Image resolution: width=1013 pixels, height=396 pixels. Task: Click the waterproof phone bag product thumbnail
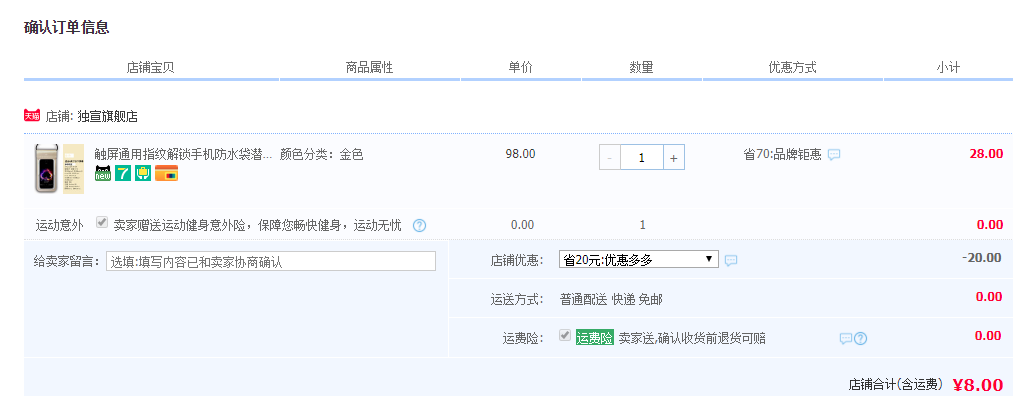(59, 169)
